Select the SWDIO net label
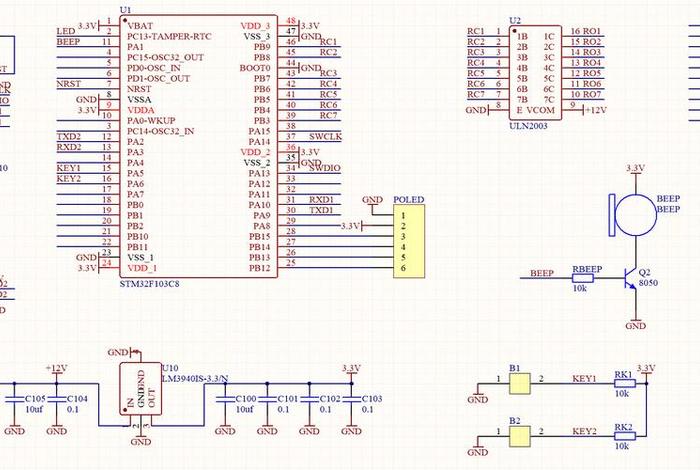 (x=325, y=168)
